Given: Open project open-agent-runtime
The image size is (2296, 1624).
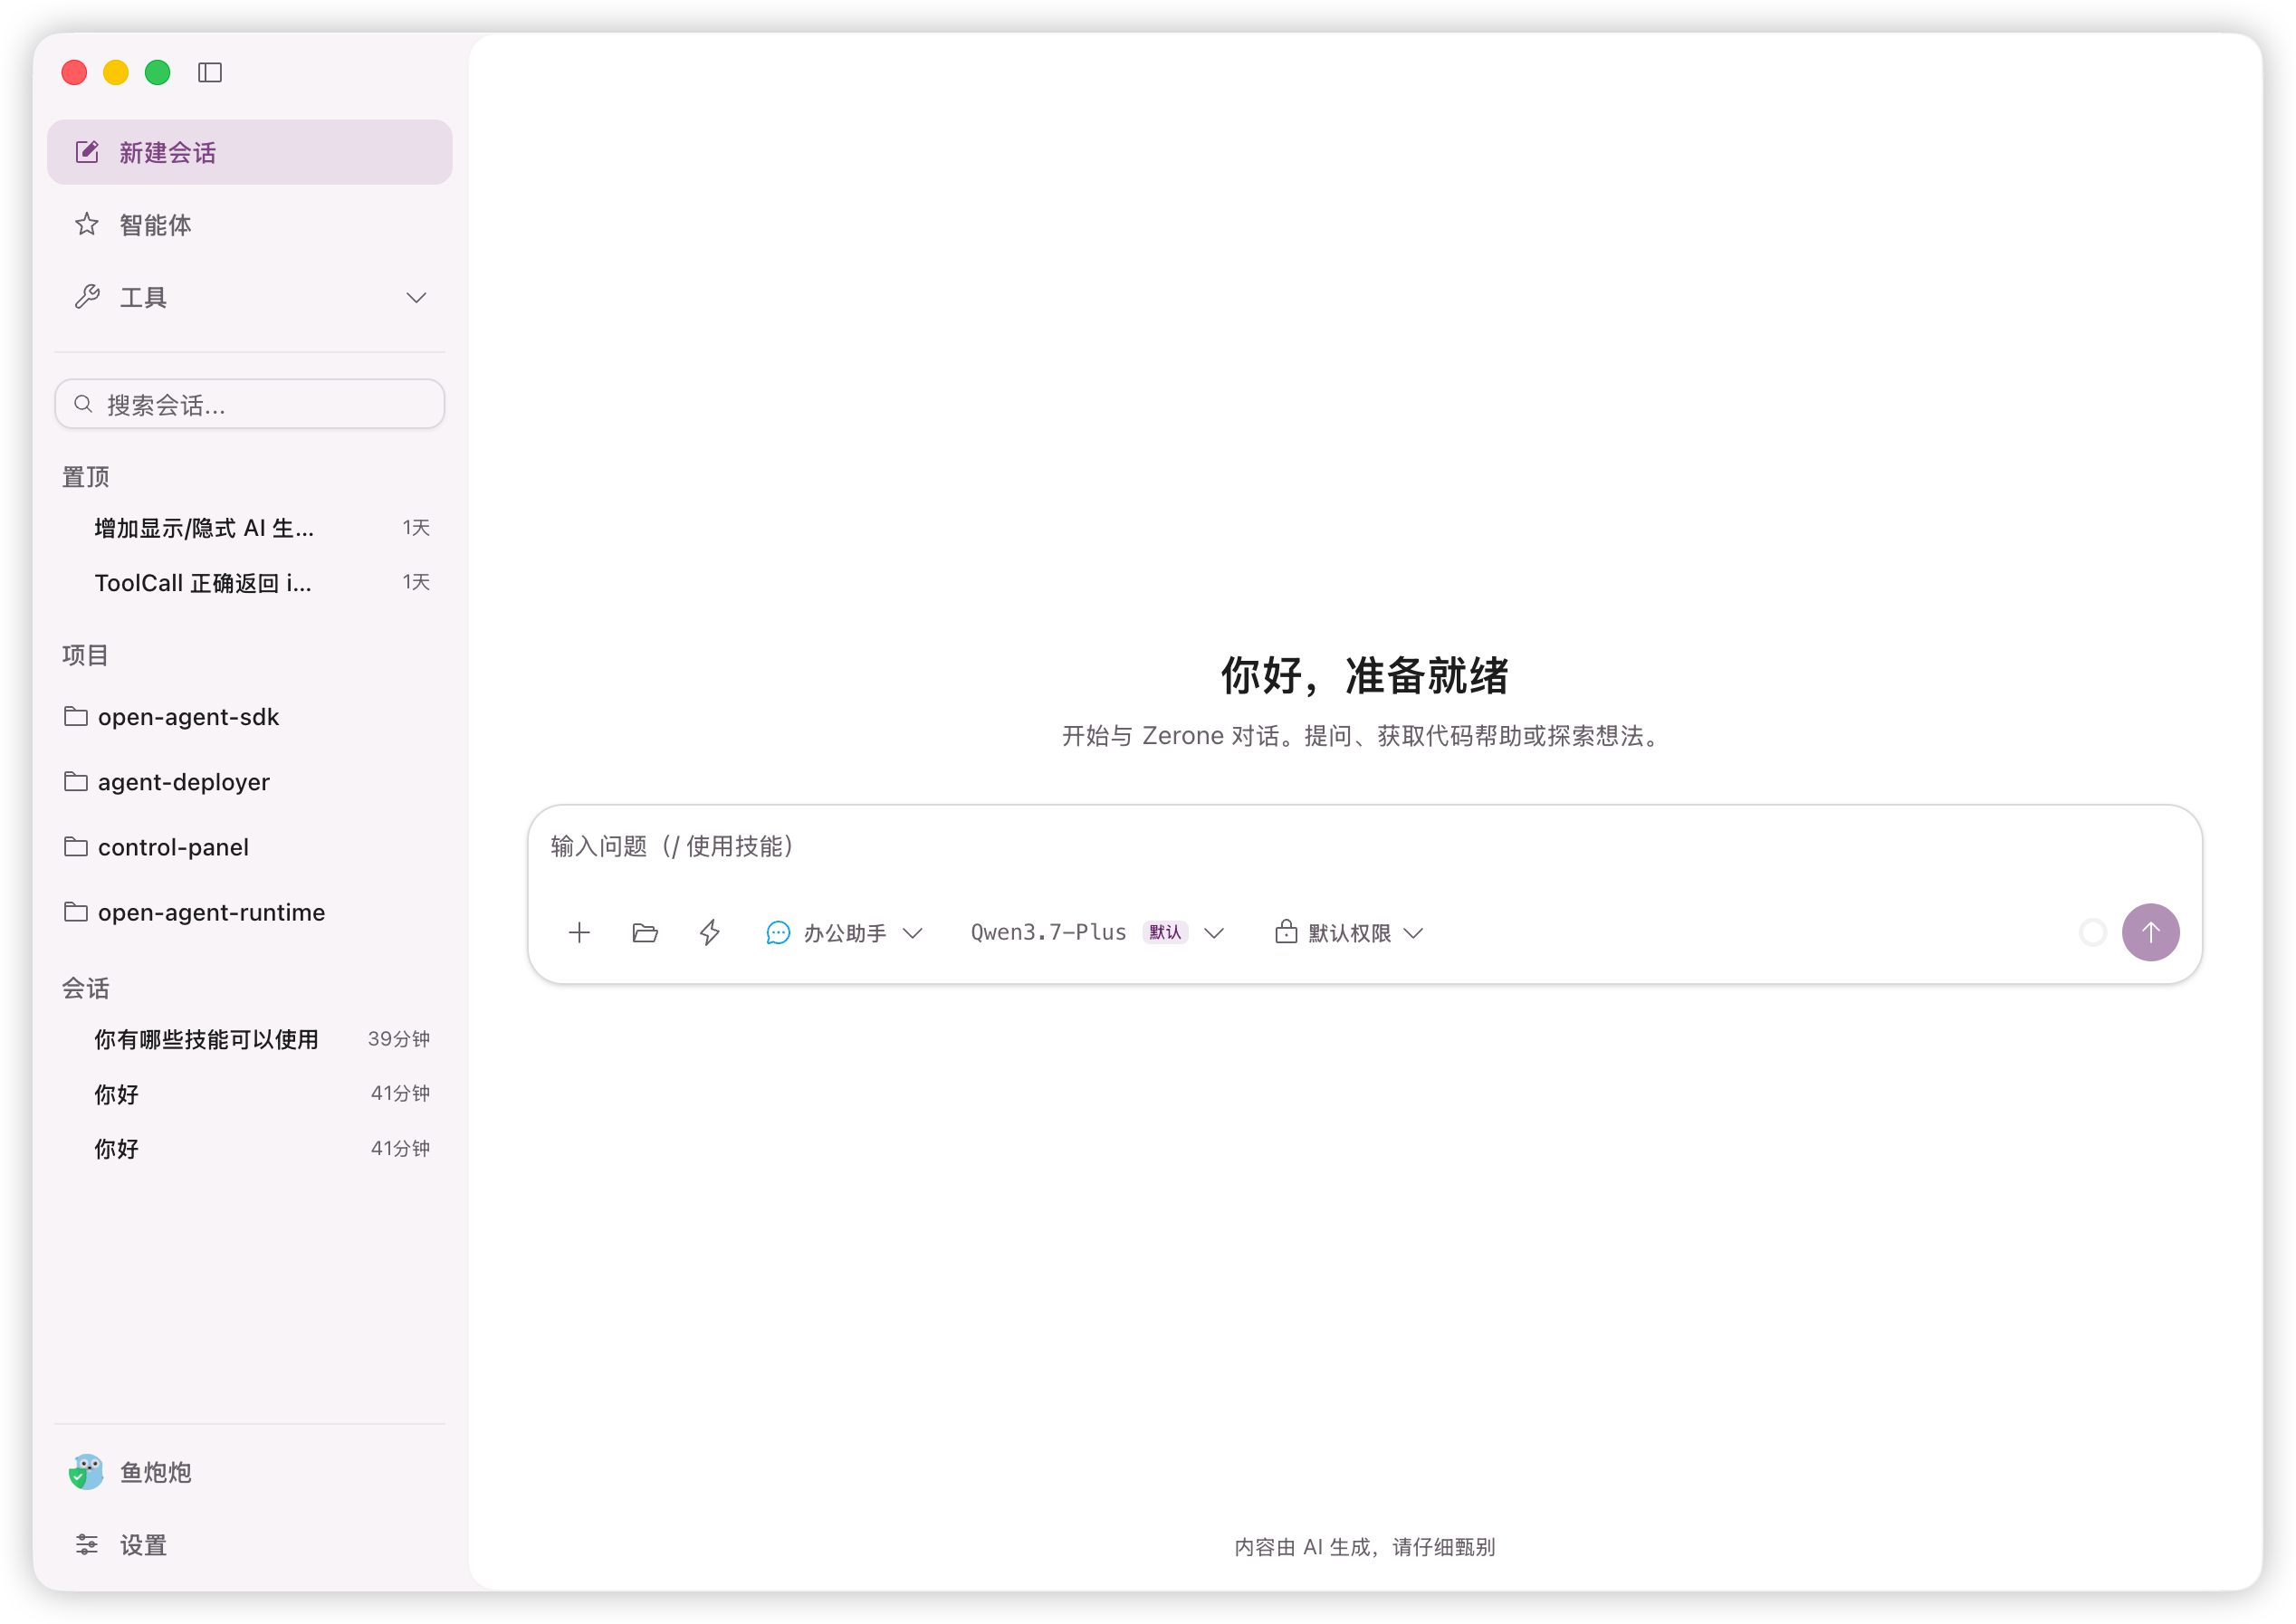Looking at the screenshot, I should tap(250, 912).
